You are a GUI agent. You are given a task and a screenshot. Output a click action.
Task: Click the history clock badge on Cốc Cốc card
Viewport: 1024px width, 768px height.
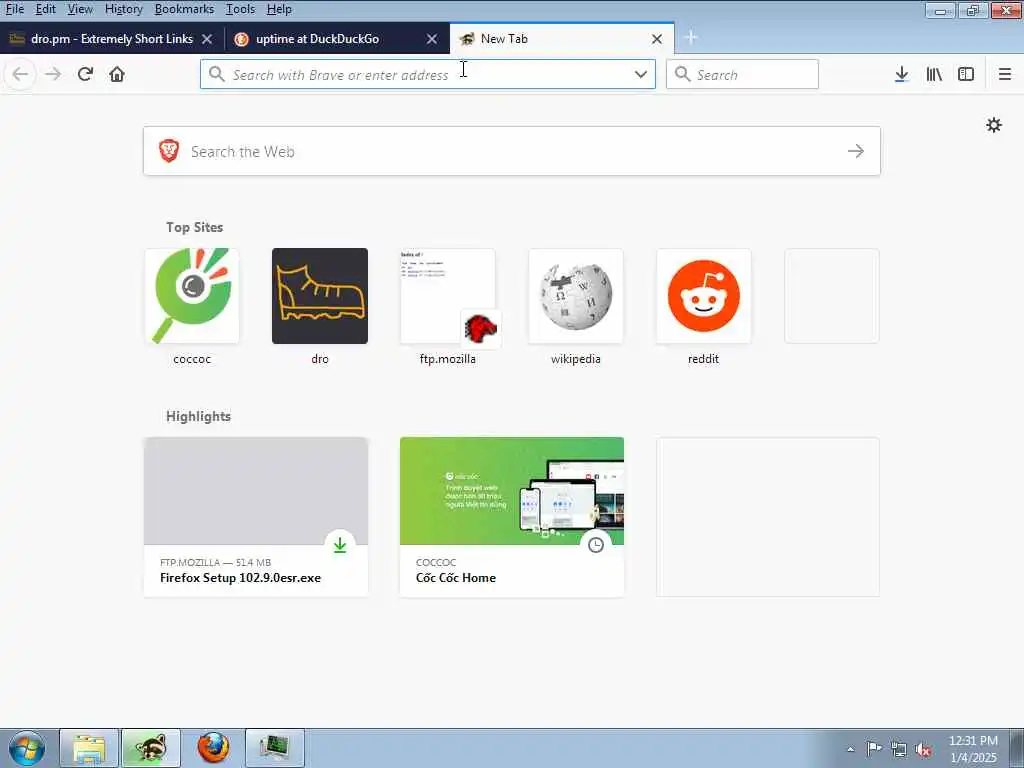(x=596, y=545)
